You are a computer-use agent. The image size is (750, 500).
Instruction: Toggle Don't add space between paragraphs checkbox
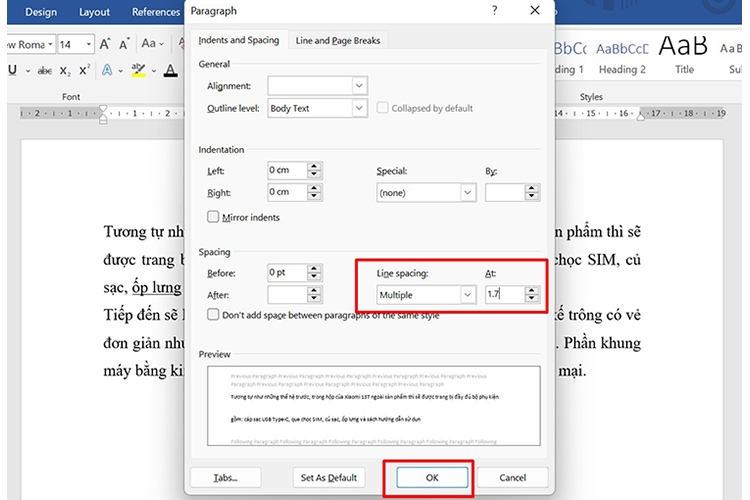click(213, 314)
